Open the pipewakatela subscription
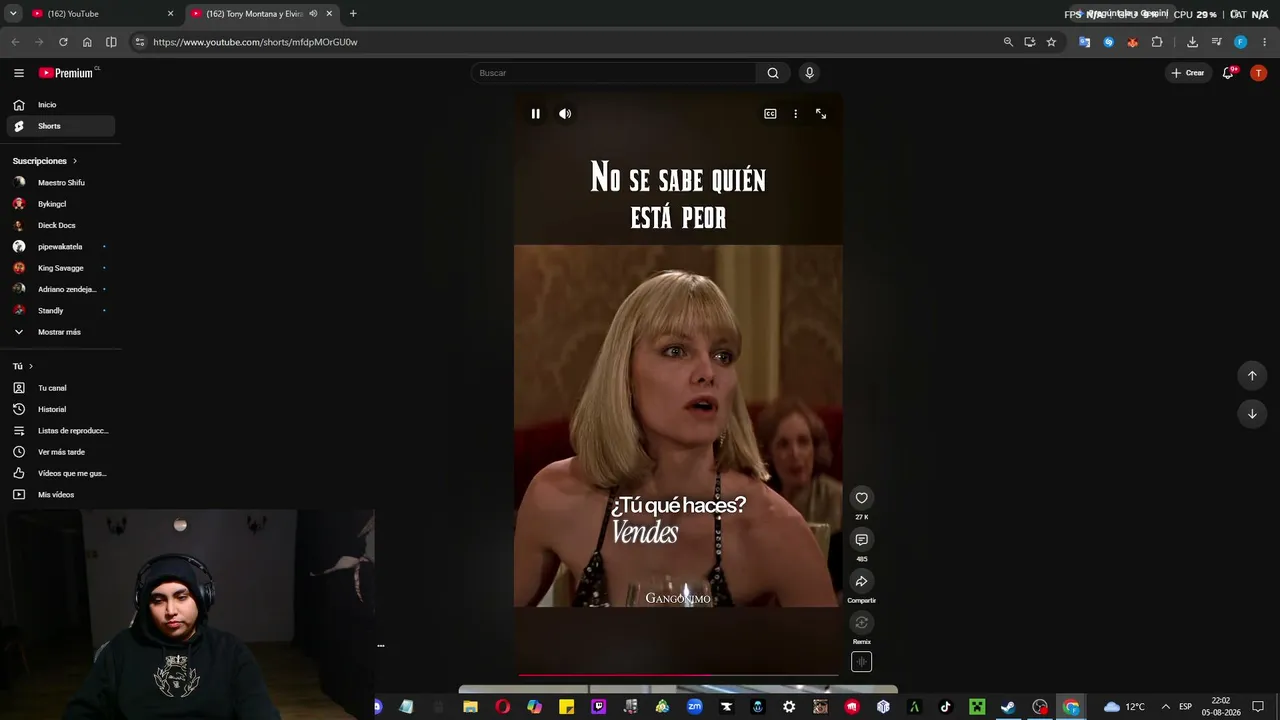 [x=61, y=247]
